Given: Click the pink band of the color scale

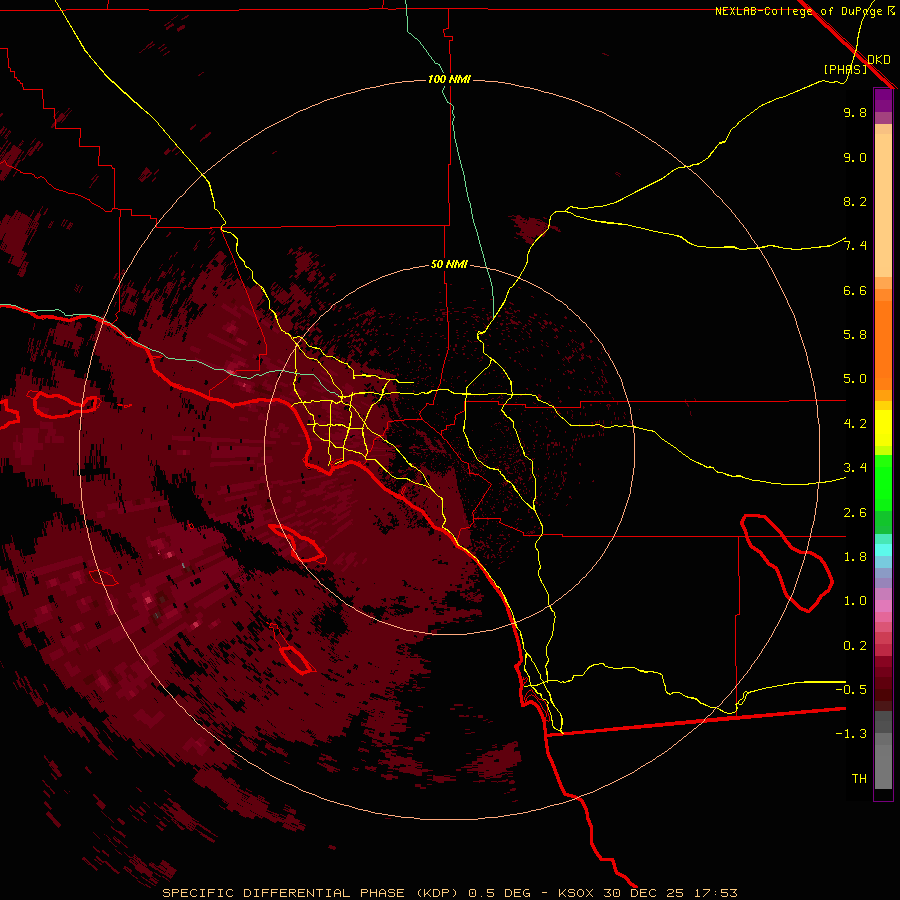Looking at the screenshot, I should [x=883, y=606].
